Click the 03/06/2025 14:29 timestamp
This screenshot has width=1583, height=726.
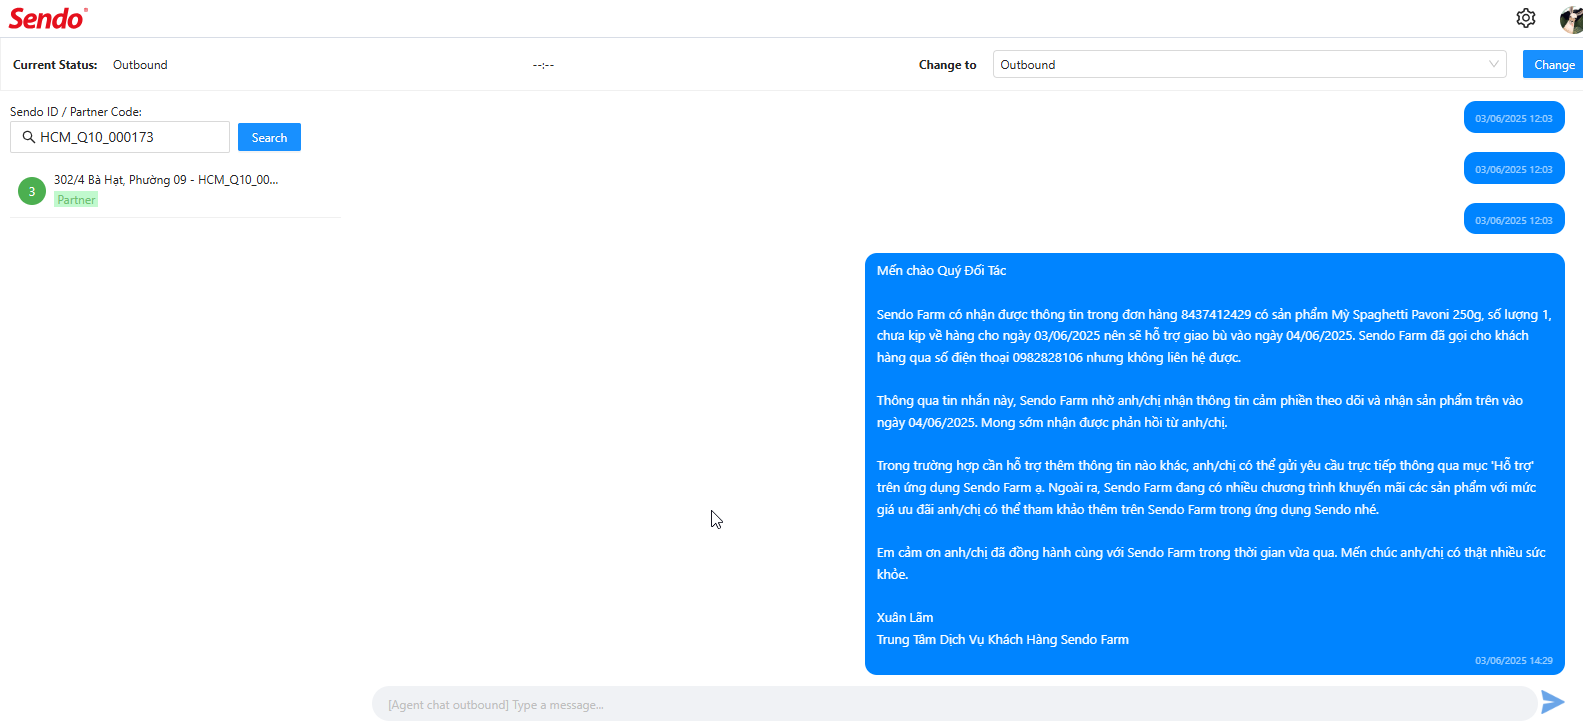tap(1514, 661)
